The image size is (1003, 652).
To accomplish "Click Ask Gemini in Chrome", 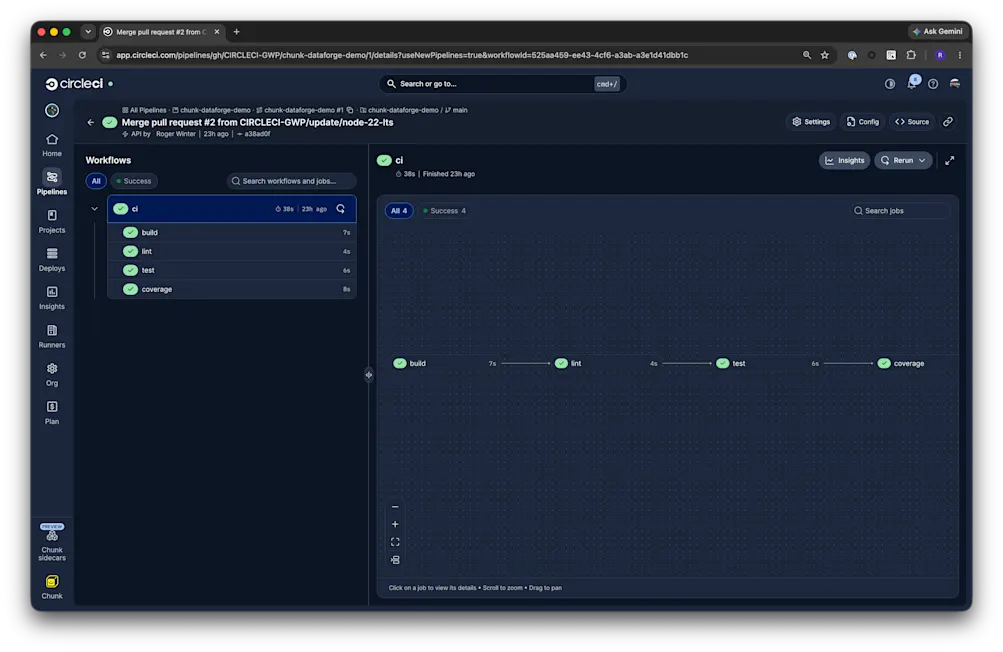I will click(x=937, y=31).
